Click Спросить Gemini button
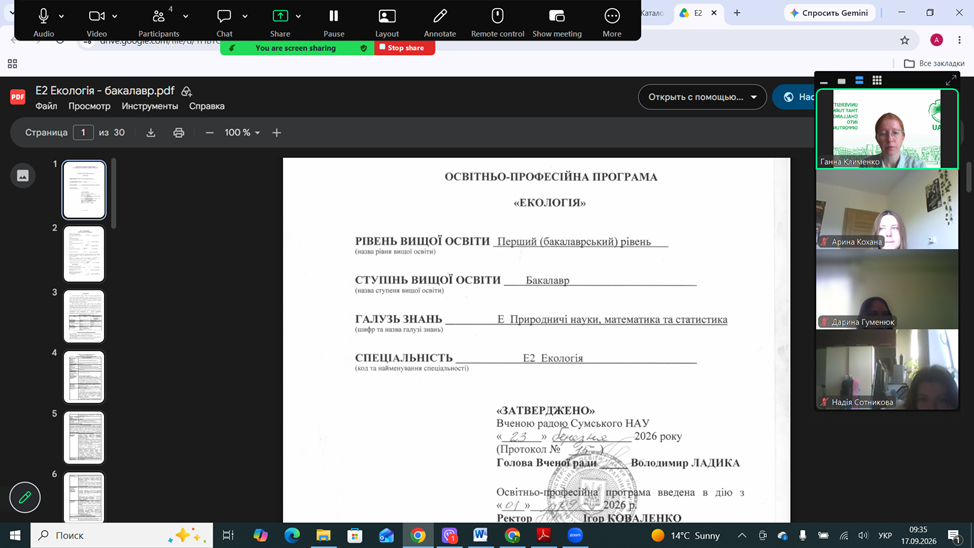The width and height of the screenshot is (974, 548). pos(829,12)
